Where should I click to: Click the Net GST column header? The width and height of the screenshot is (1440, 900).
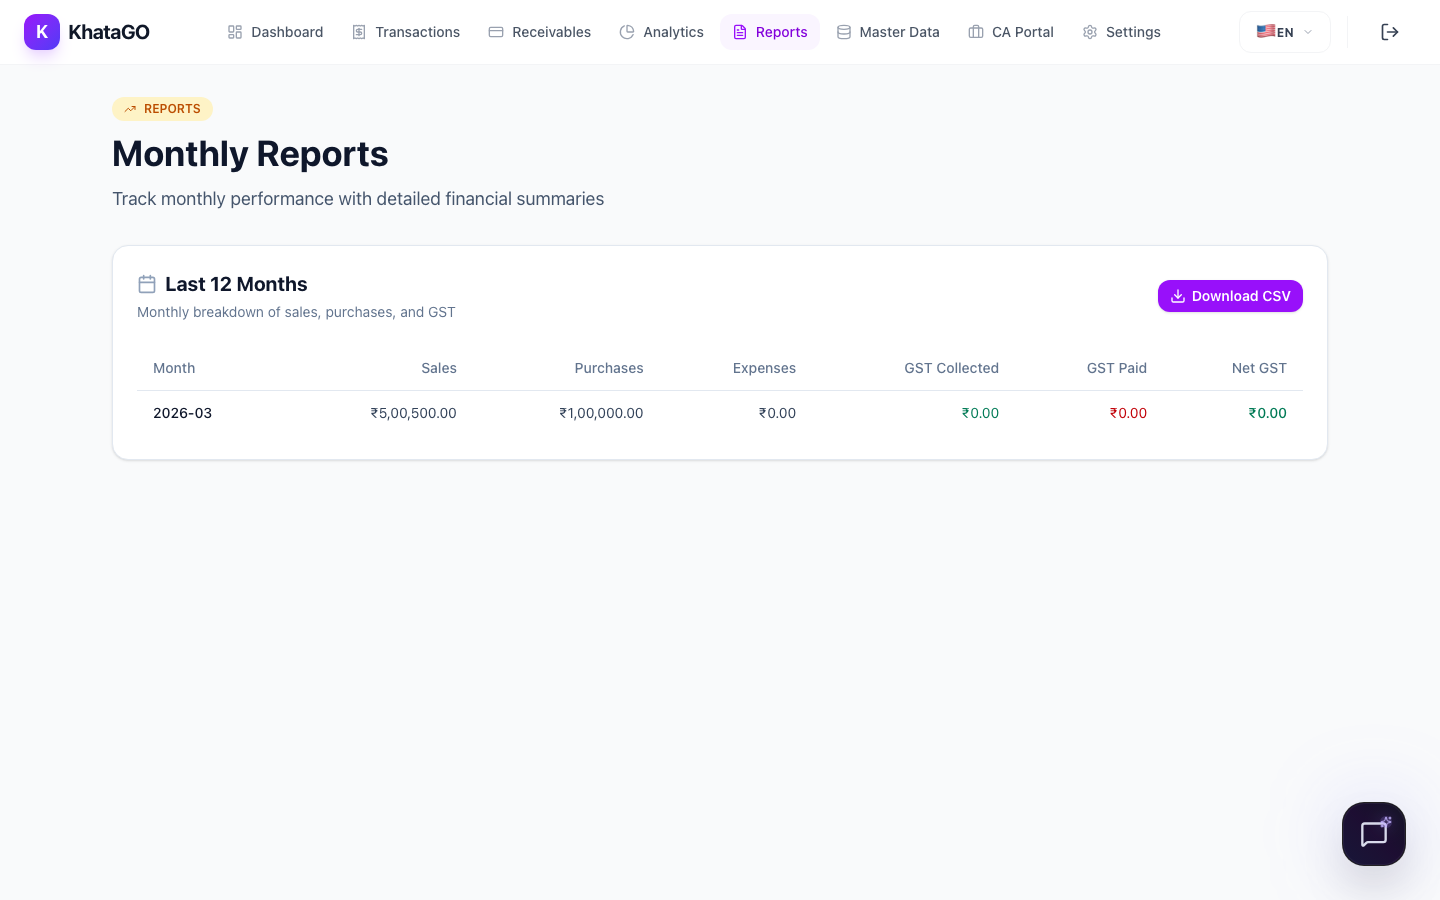pyautogui.click(x=1258, y=368)
